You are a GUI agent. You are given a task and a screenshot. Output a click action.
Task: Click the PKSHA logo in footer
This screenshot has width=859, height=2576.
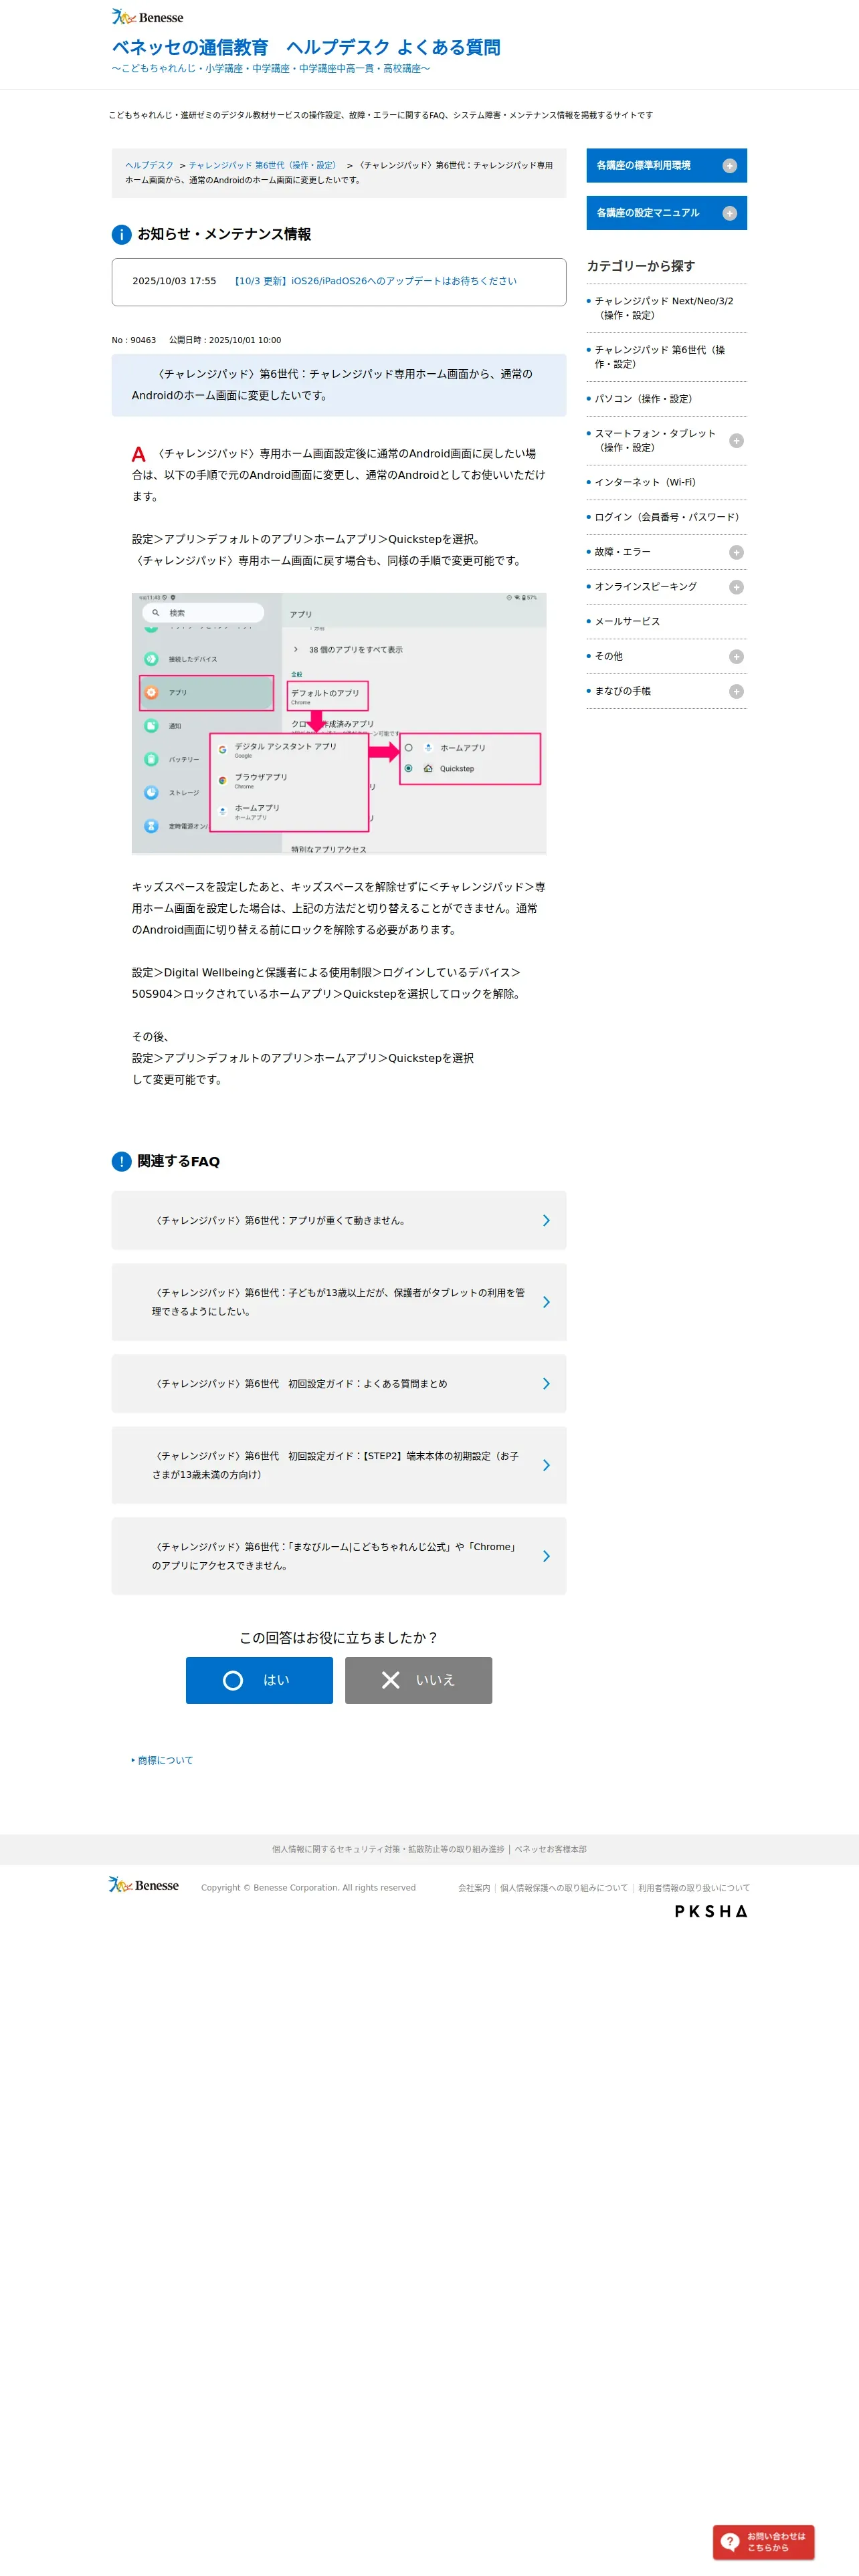(x=711, y=1911)
